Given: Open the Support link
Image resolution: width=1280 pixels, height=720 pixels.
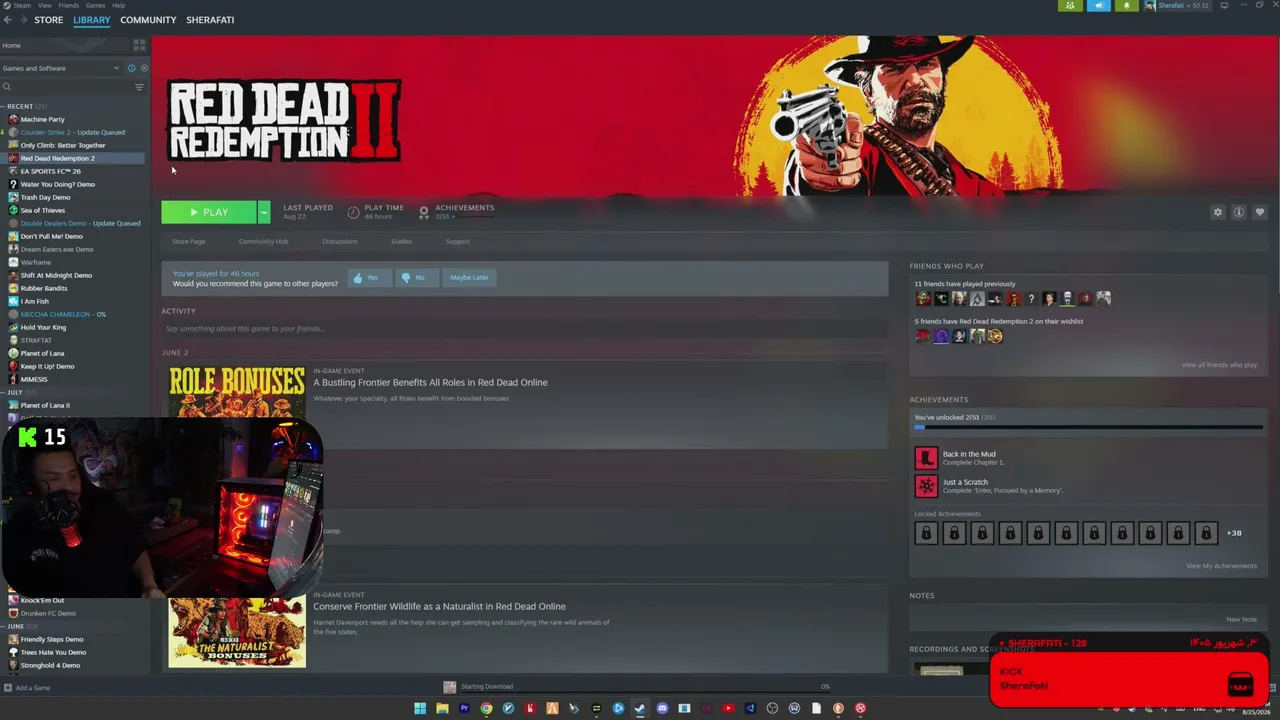Looking at the screenshot, I should [457, 241].
